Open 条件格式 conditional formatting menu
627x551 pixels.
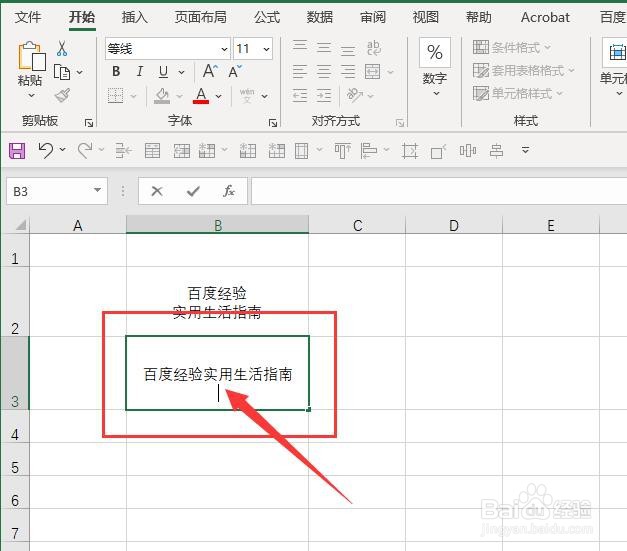[x=512, y=48]
